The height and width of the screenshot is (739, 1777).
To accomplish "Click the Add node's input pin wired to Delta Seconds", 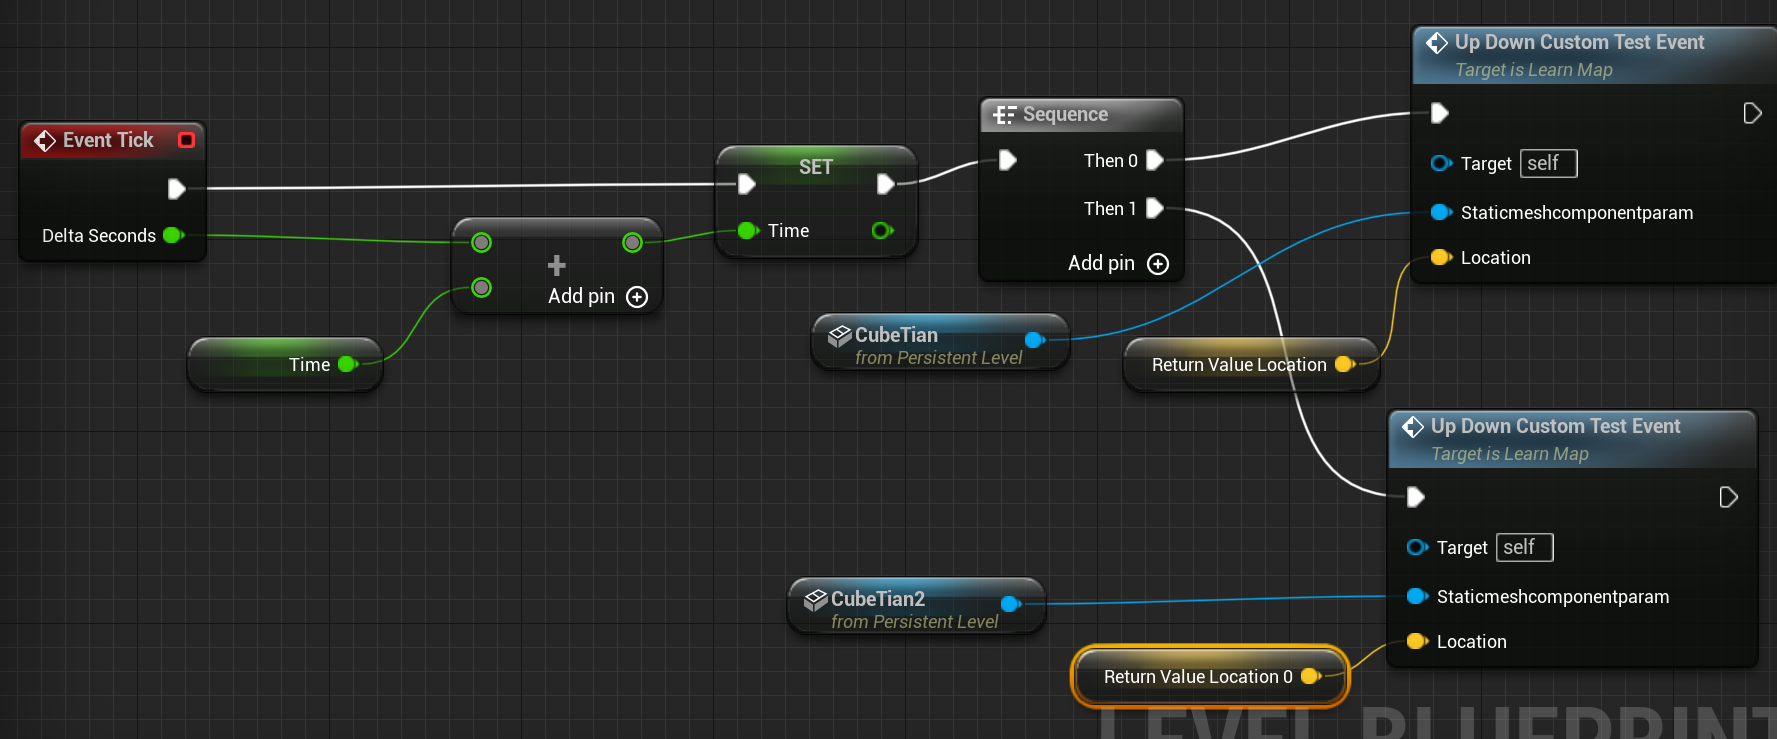I will click(482, 242).
